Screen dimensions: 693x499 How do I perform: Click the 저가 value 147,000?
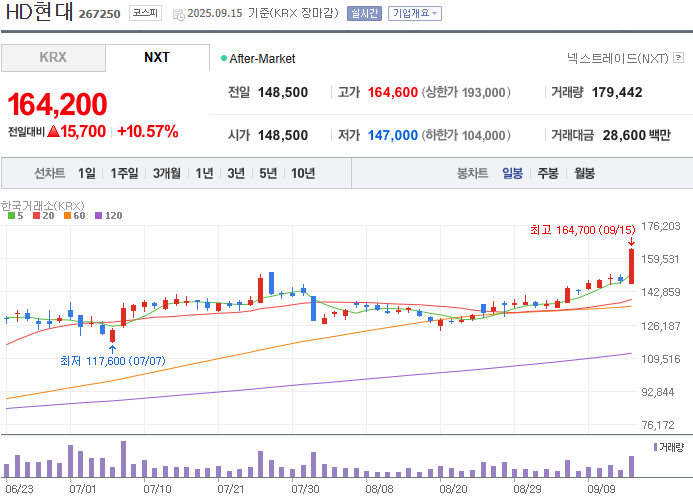click(393, 135)
